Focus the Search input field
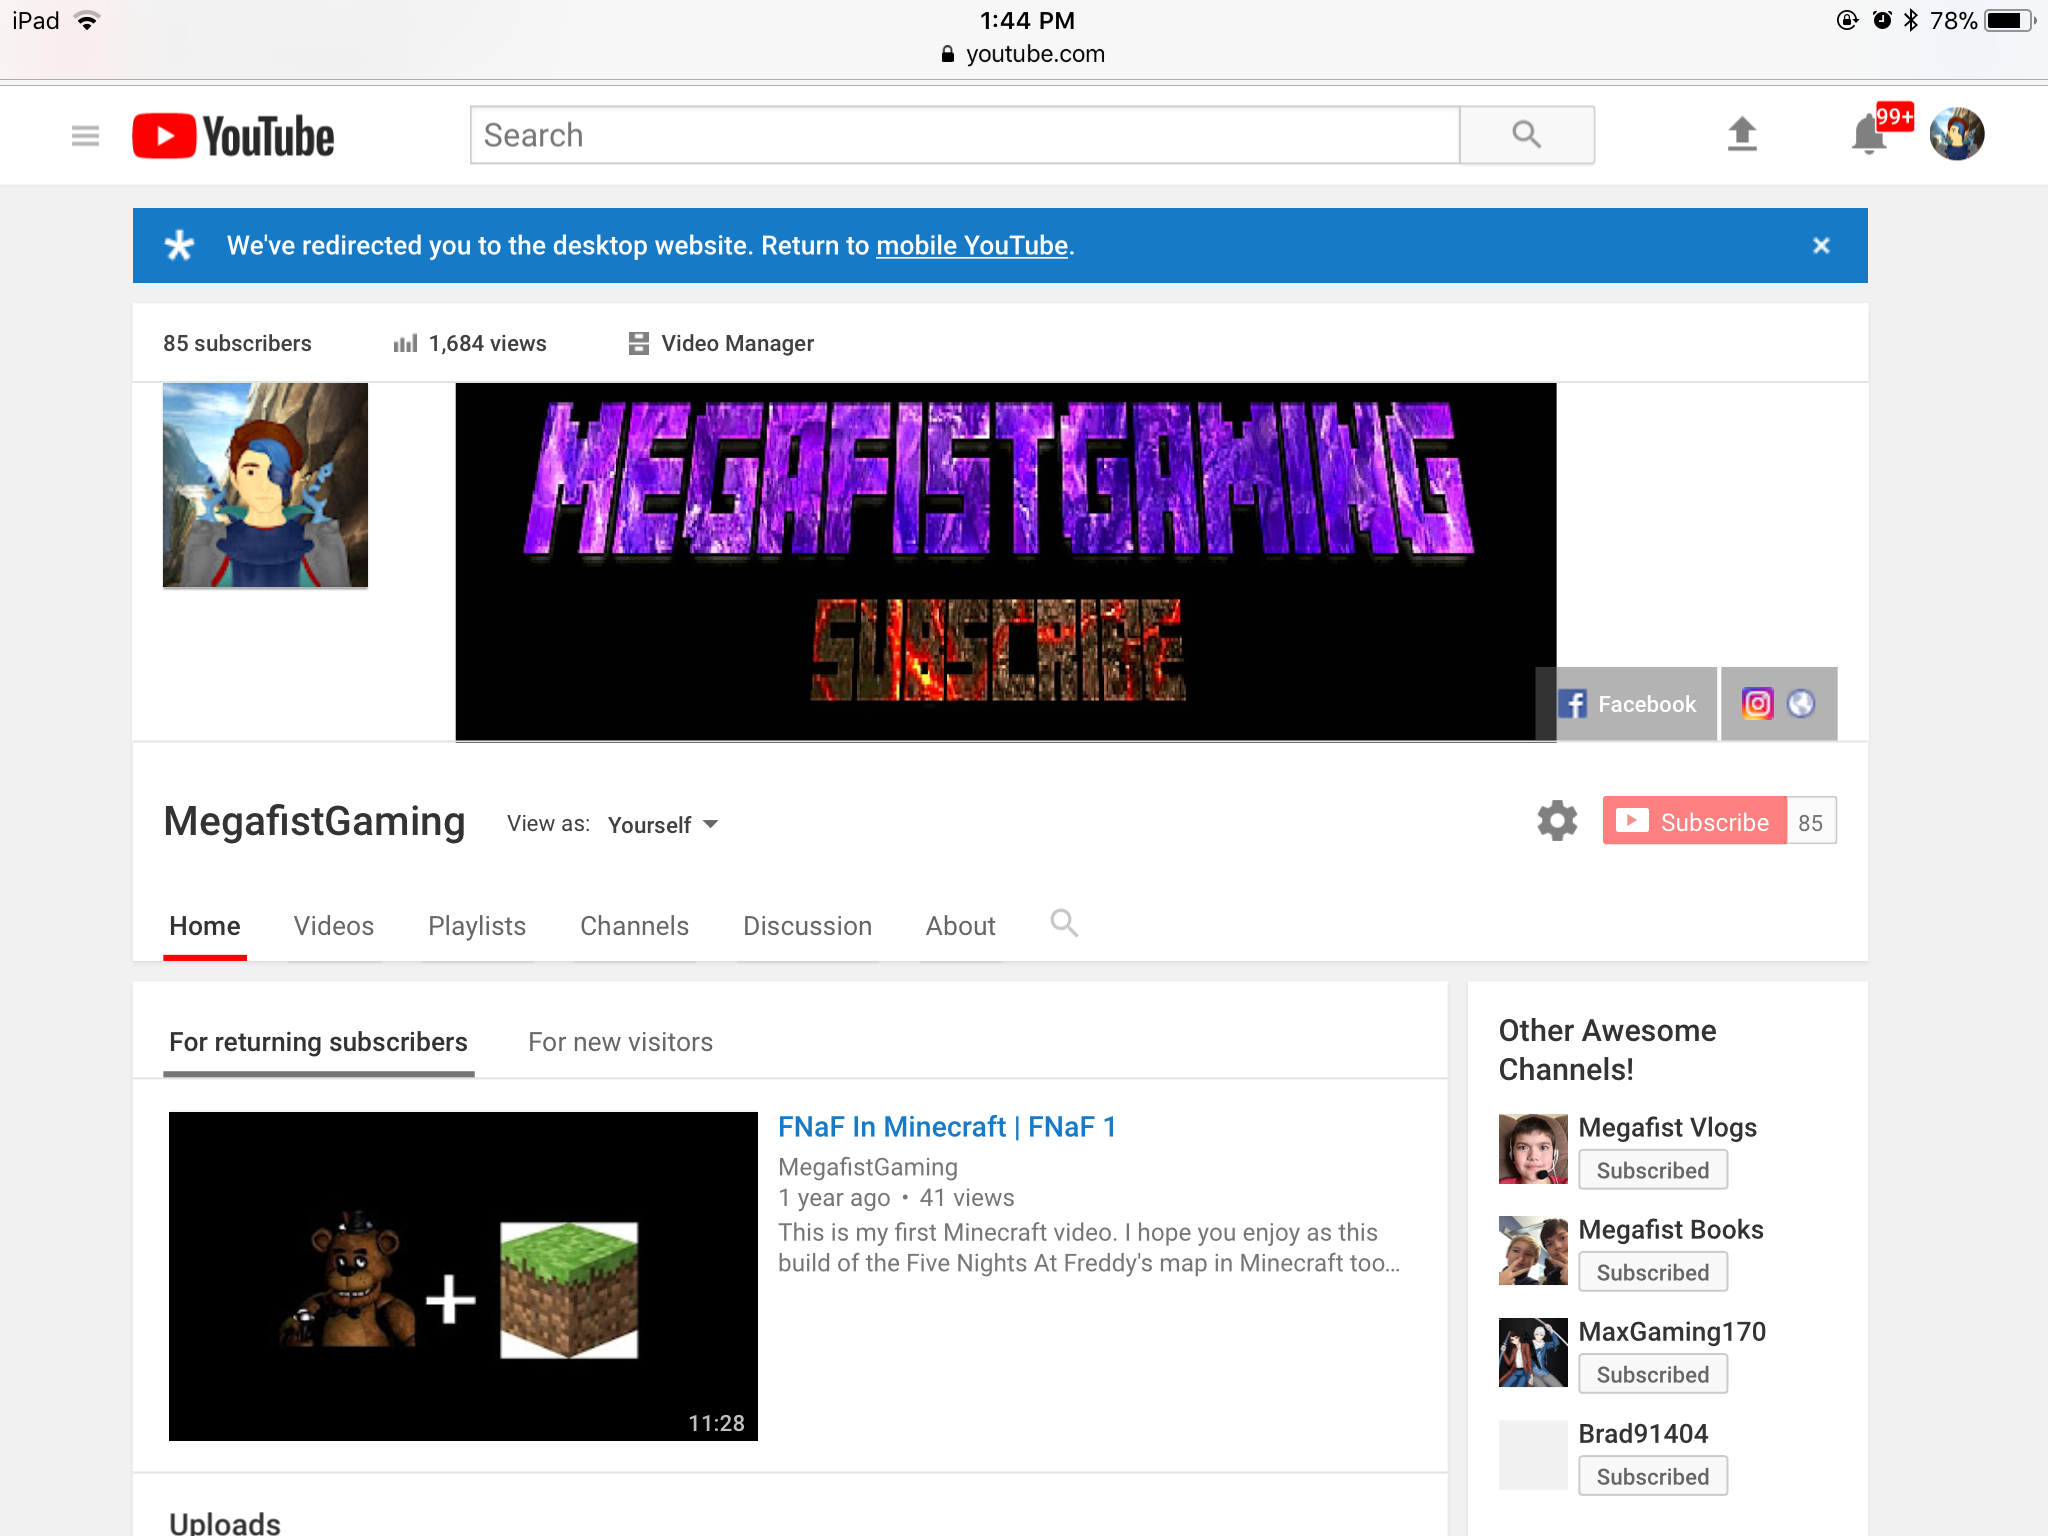 (965, 135)
